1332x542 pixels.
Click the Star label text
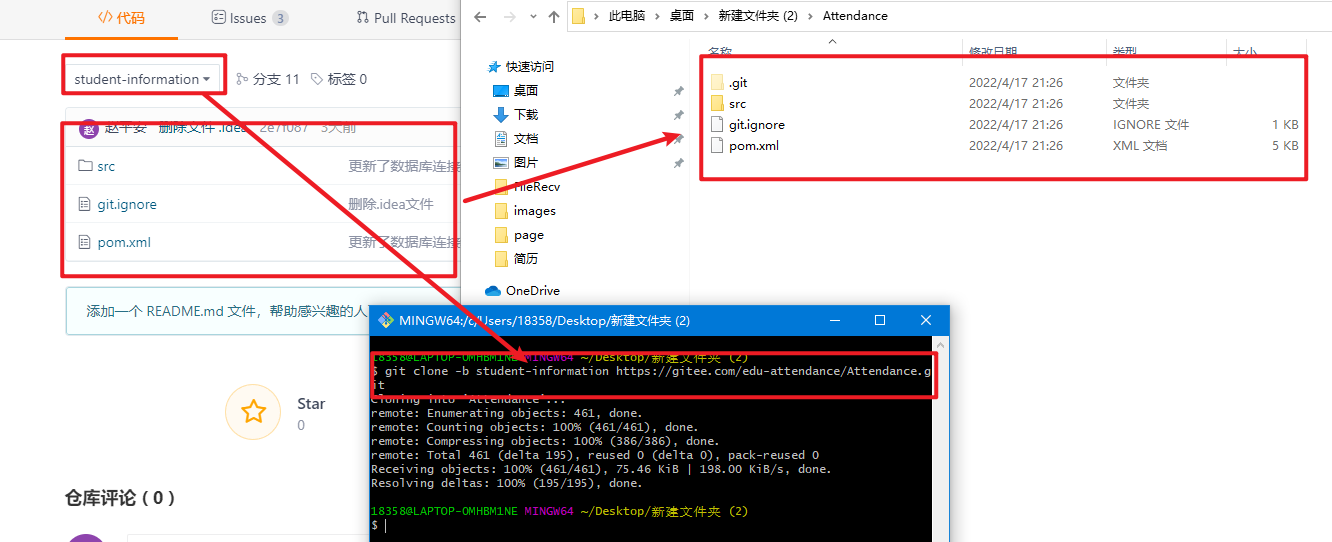tap(311, 404)
